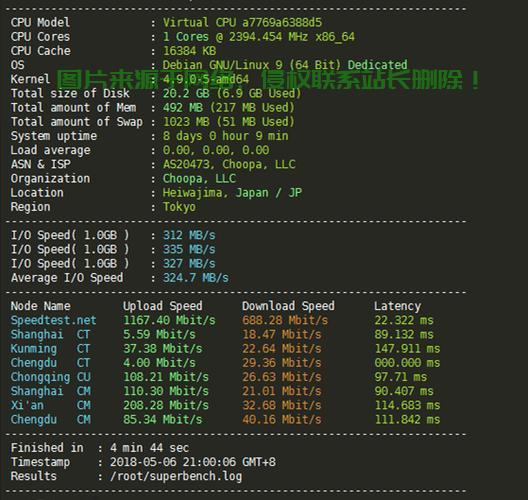Click the Speedtest.net node name
528x500 pixels.
(x=53, y=320)
